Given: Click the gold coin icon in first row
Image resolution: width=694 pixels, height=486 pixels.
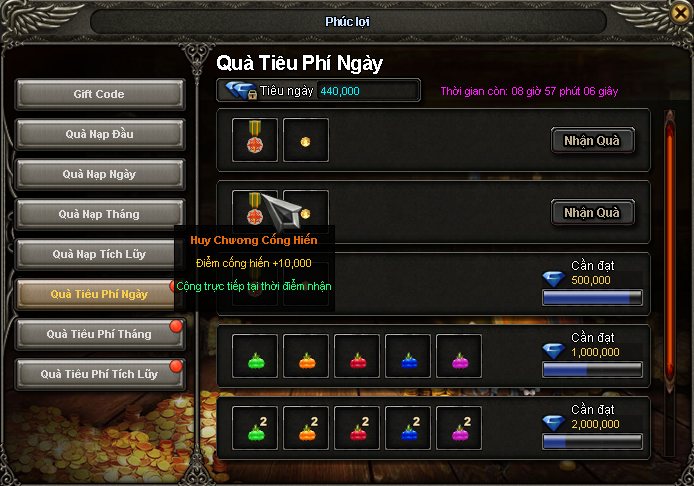Looking at the screenshot, I should pyautogui.click(x=306, y=140).
